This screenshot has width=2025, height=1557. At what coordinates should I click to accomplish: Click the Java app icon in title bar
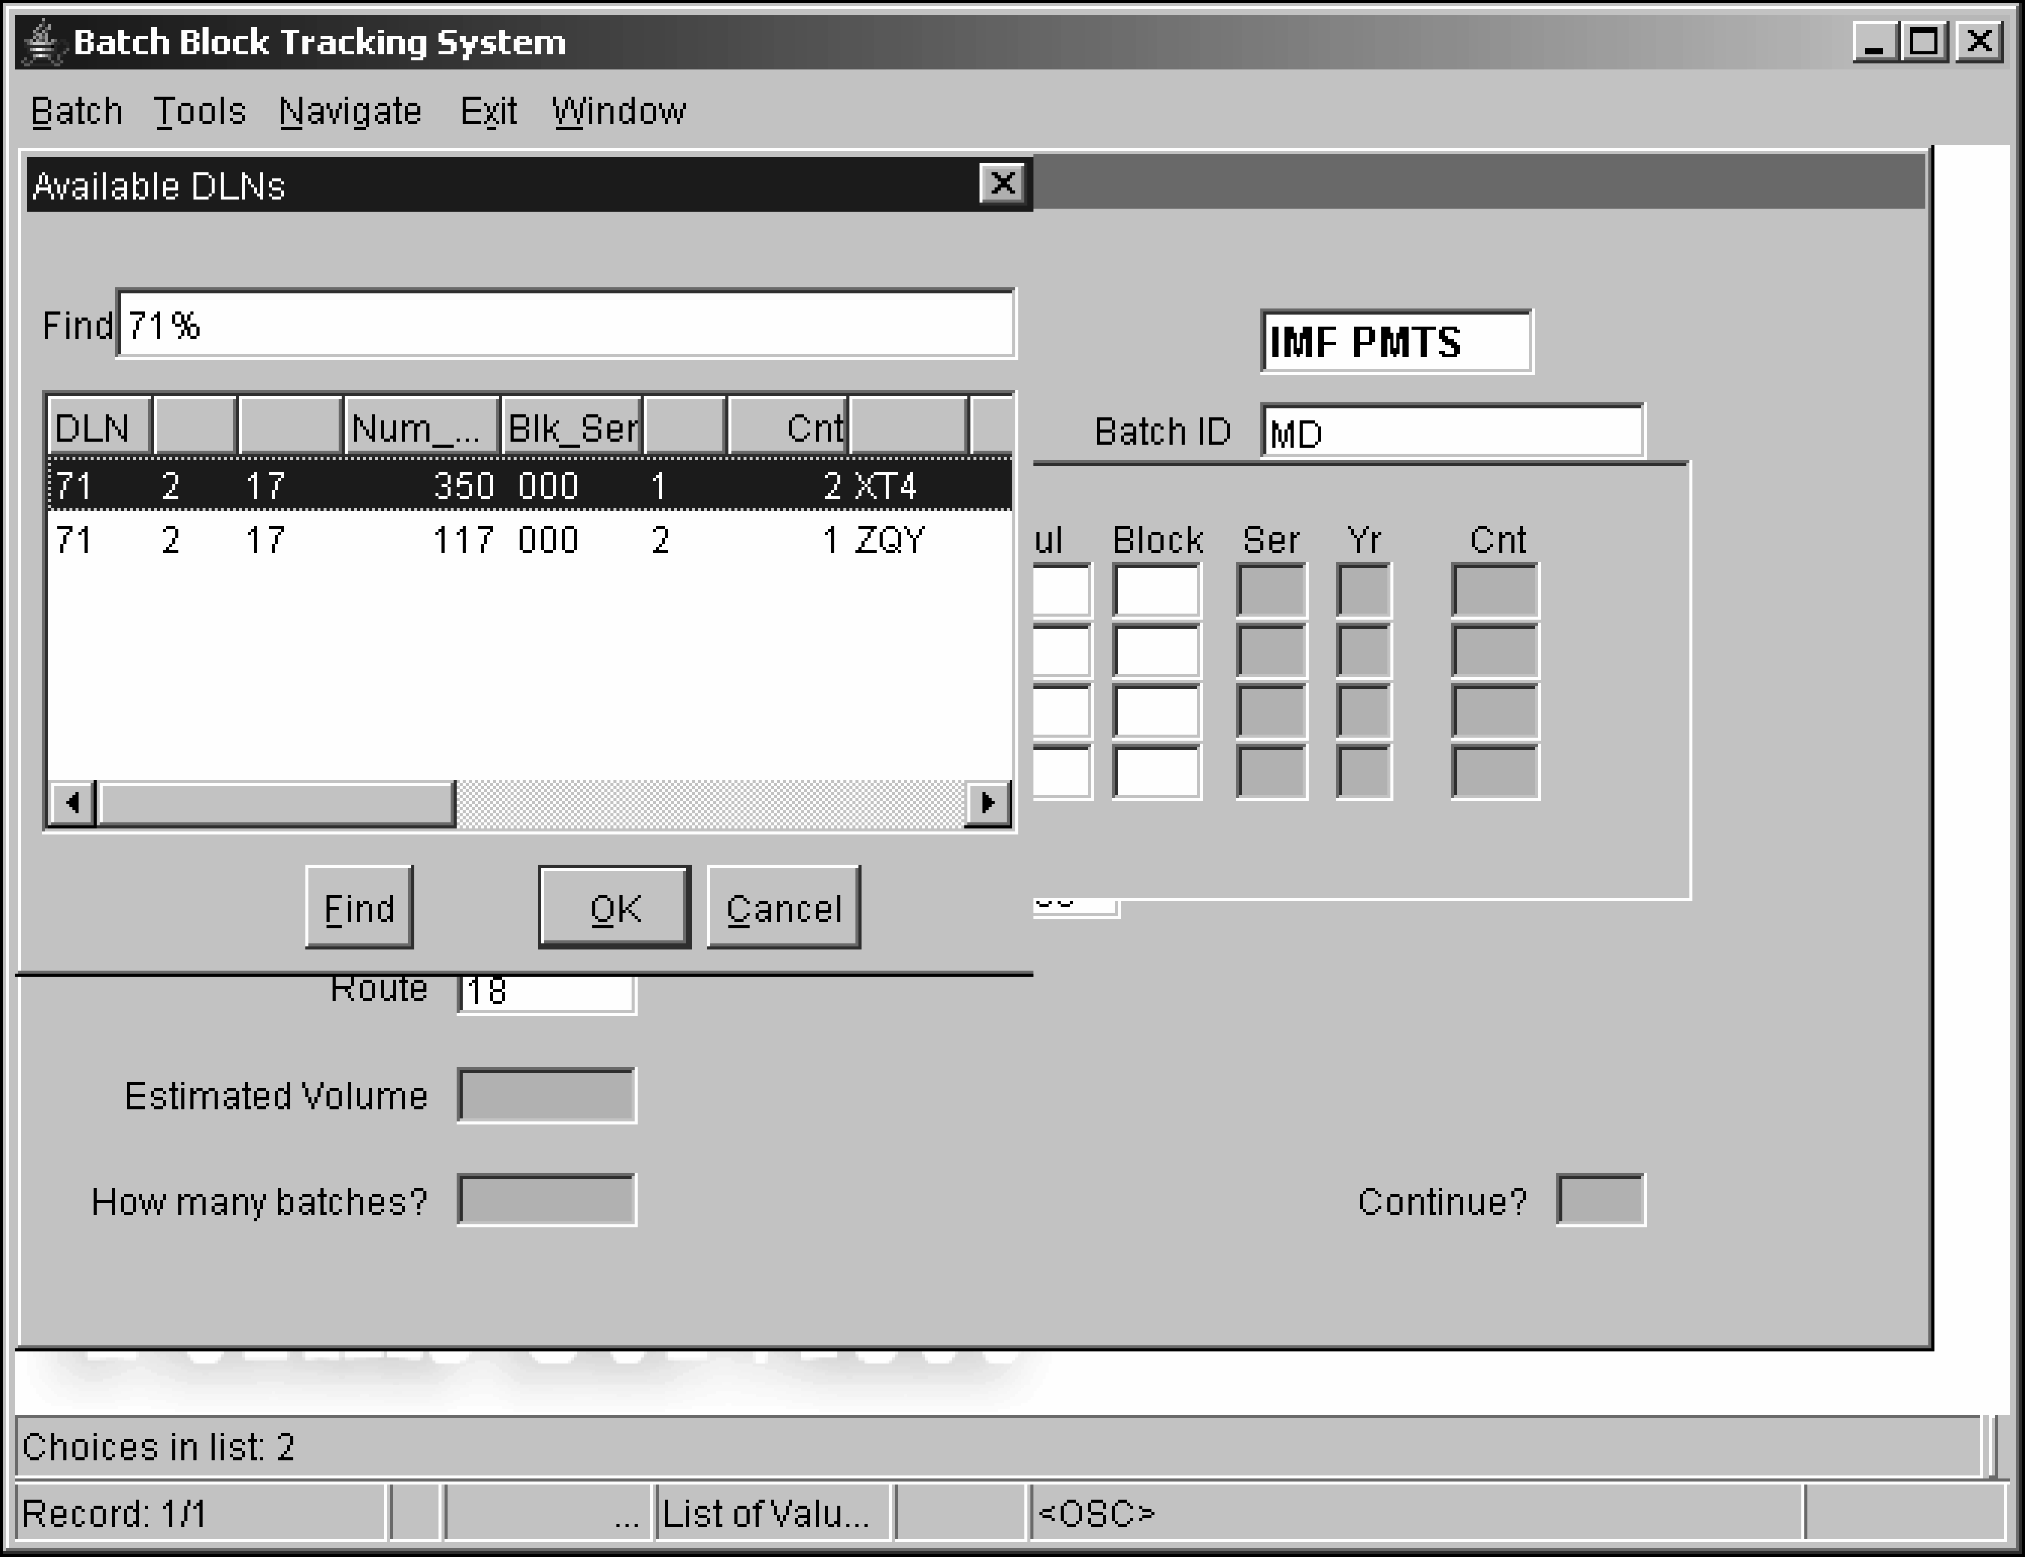[42, 42]
